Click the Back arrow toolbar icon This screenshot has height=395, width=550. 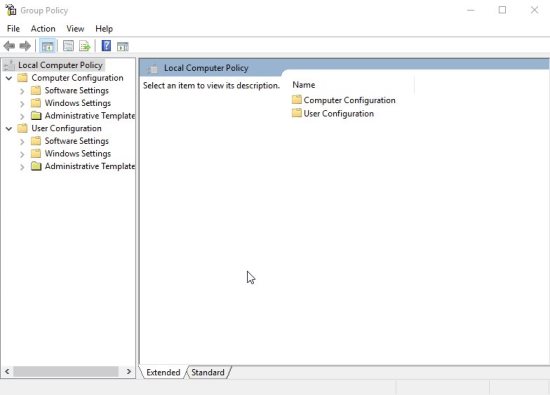pos(9,46)
